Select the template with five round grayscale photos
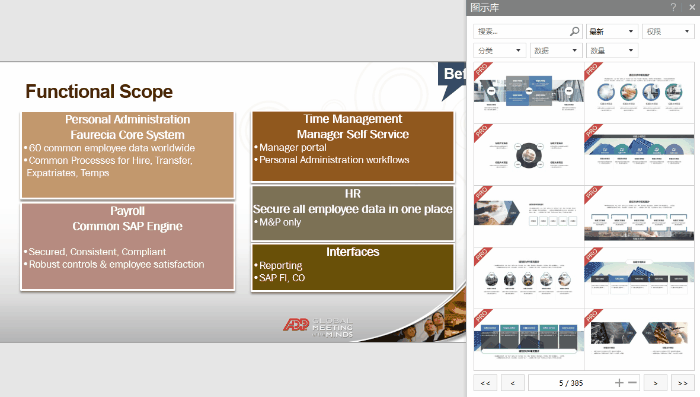Screen dimensions: 700x397 coord(529,278)
